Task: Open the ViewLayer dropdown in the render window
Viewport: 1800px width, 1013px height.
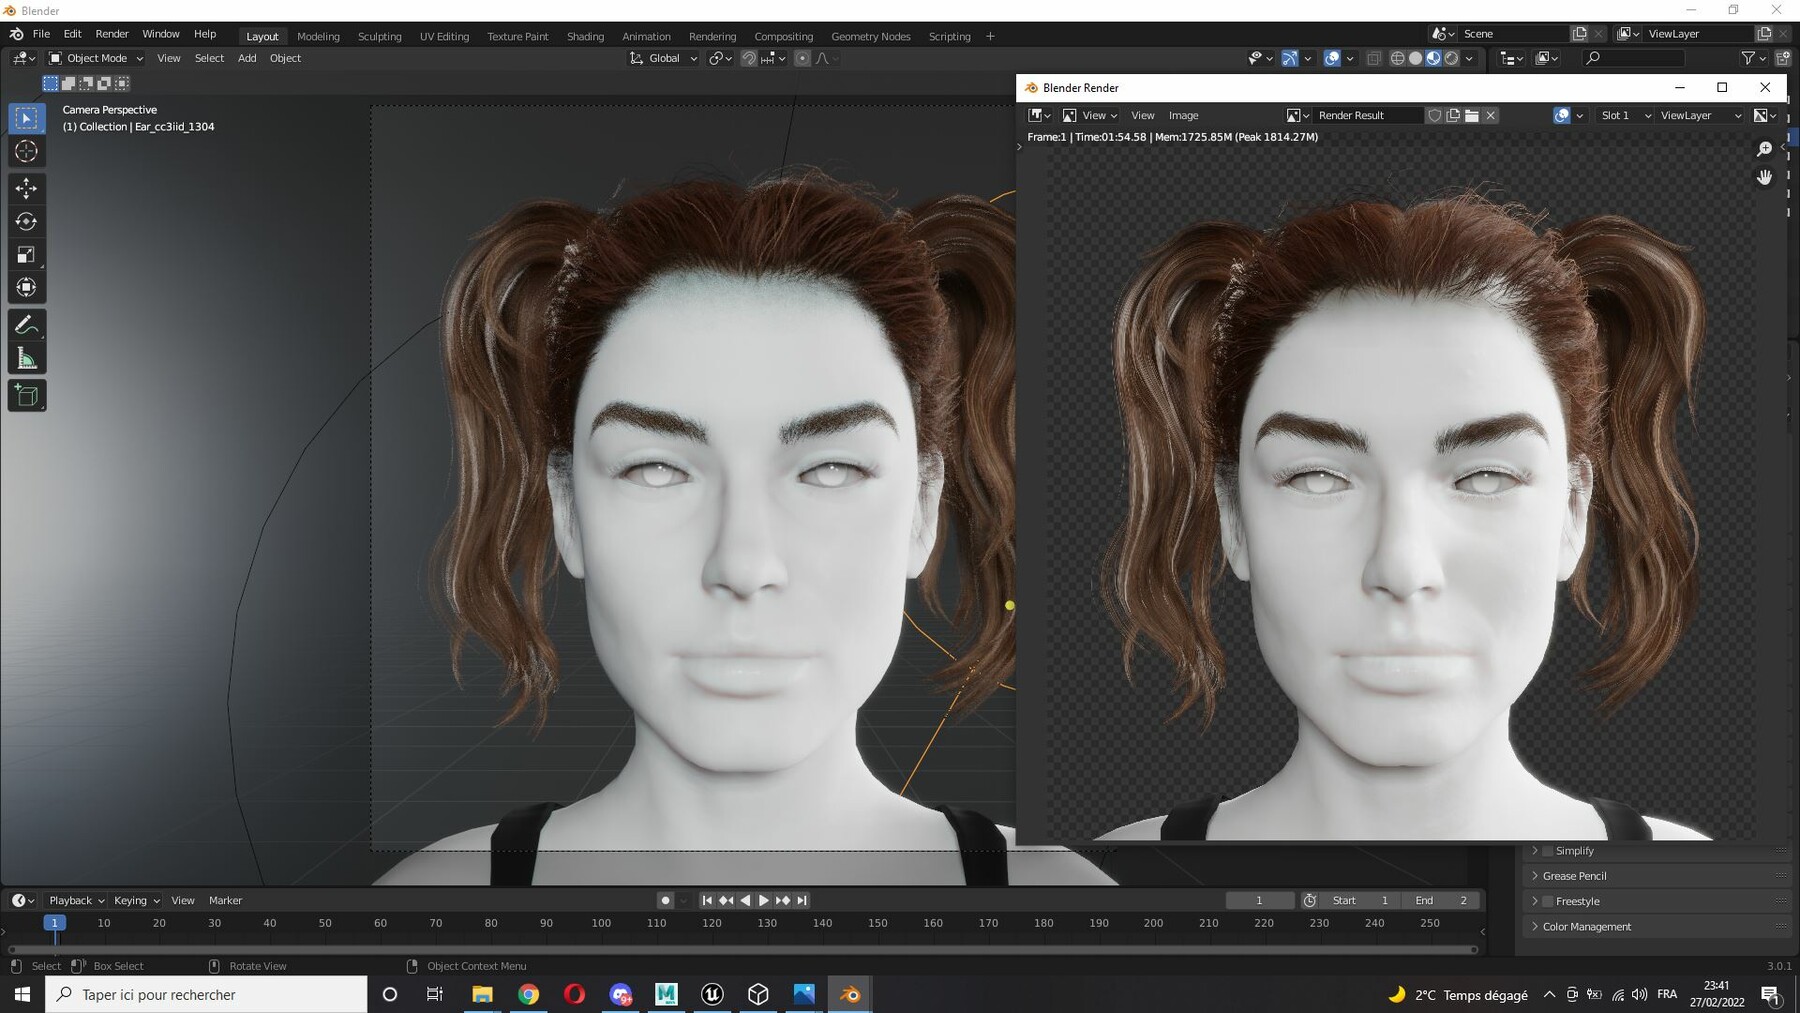Action: (x=1699, y=115)
